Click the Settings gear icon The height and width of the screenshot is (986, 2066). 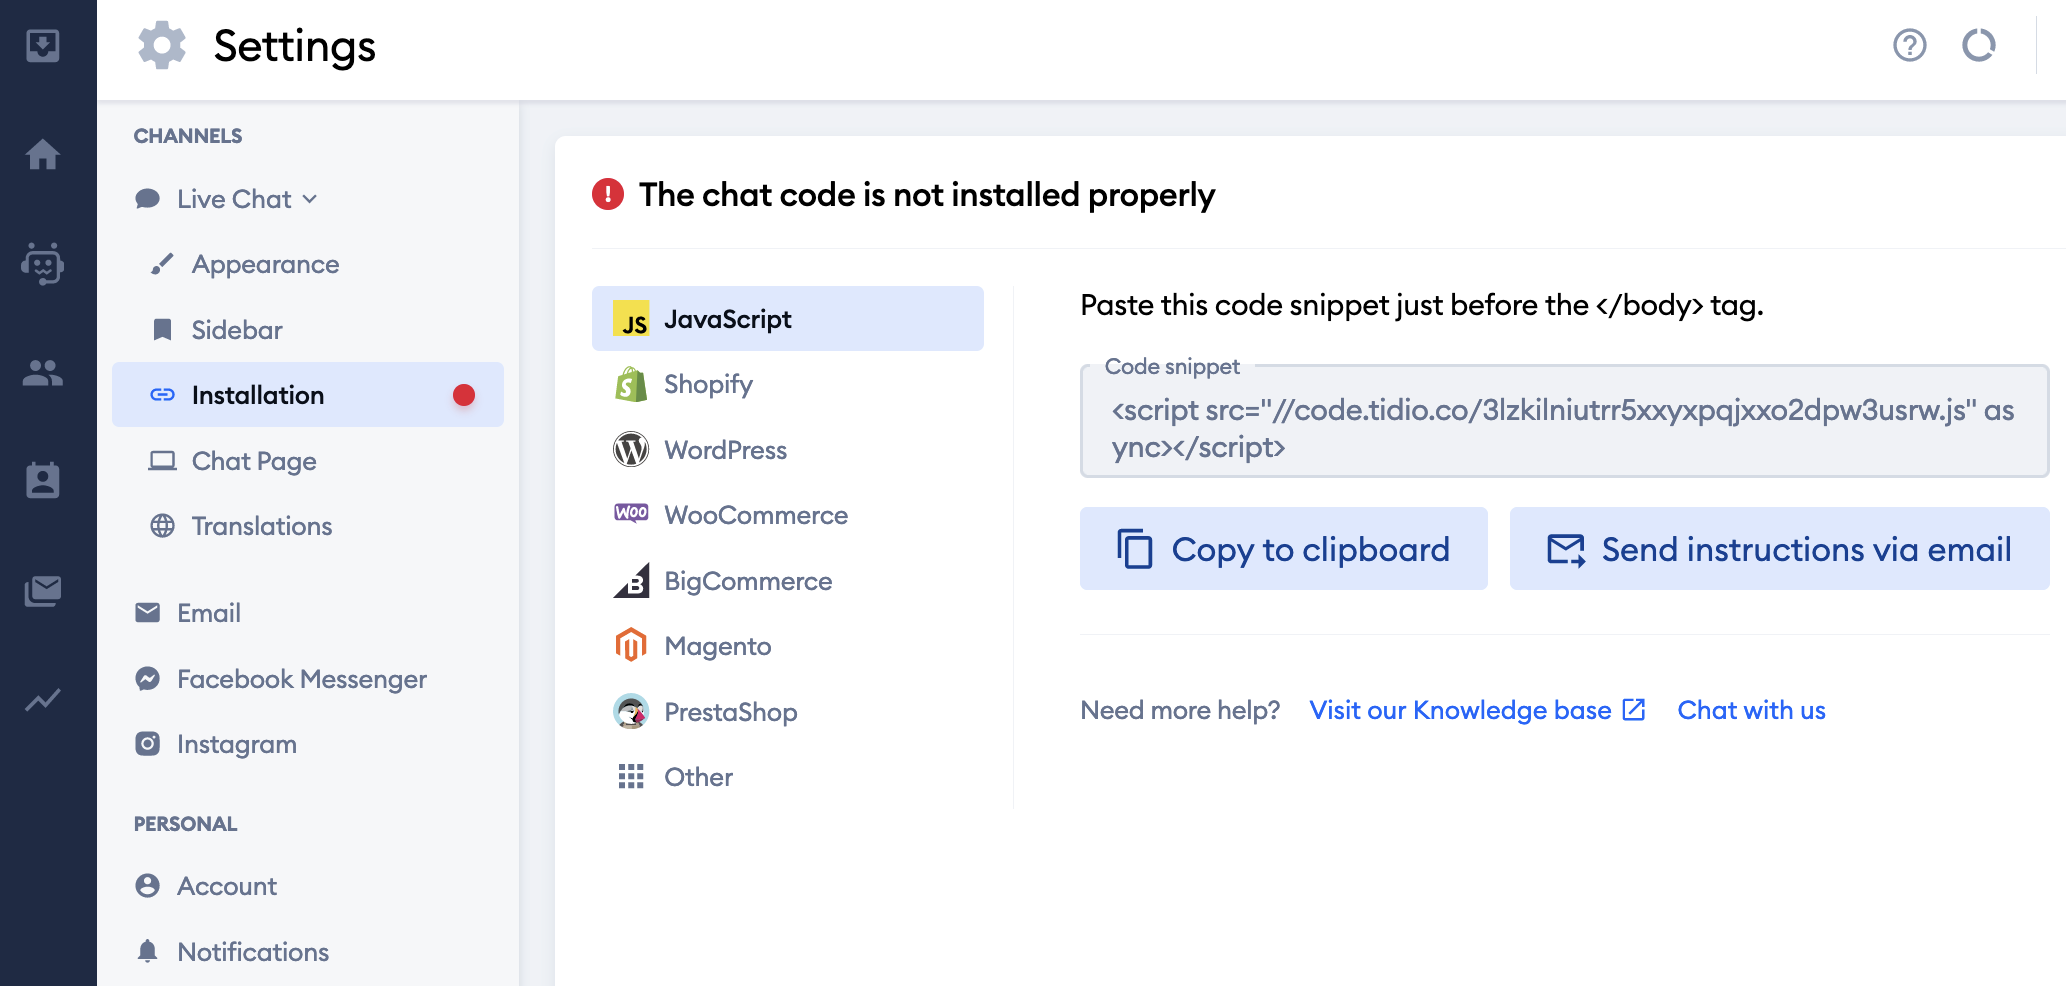(x=162, y=46)
